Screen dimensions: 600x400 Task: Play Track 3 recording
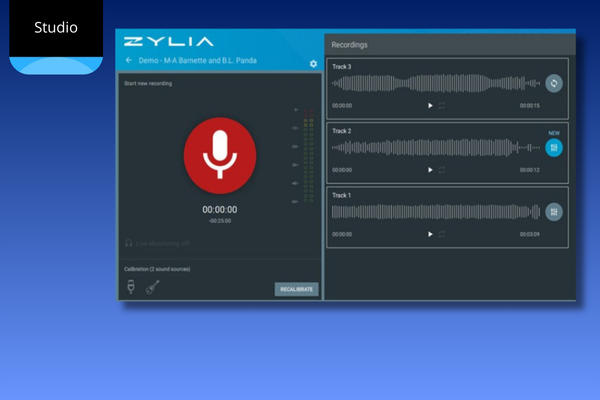tap(430, 106)
